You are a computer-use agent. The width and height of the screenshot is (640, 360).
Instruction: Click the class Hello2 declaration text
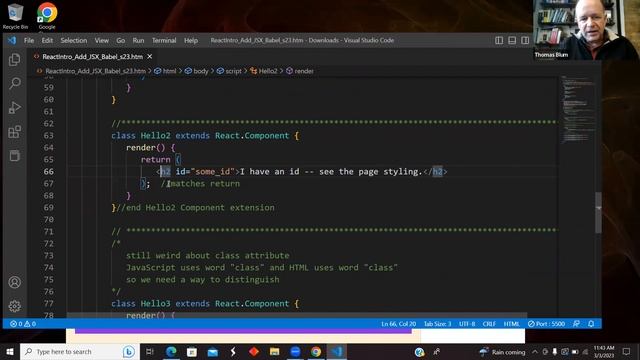pos(205,136)
